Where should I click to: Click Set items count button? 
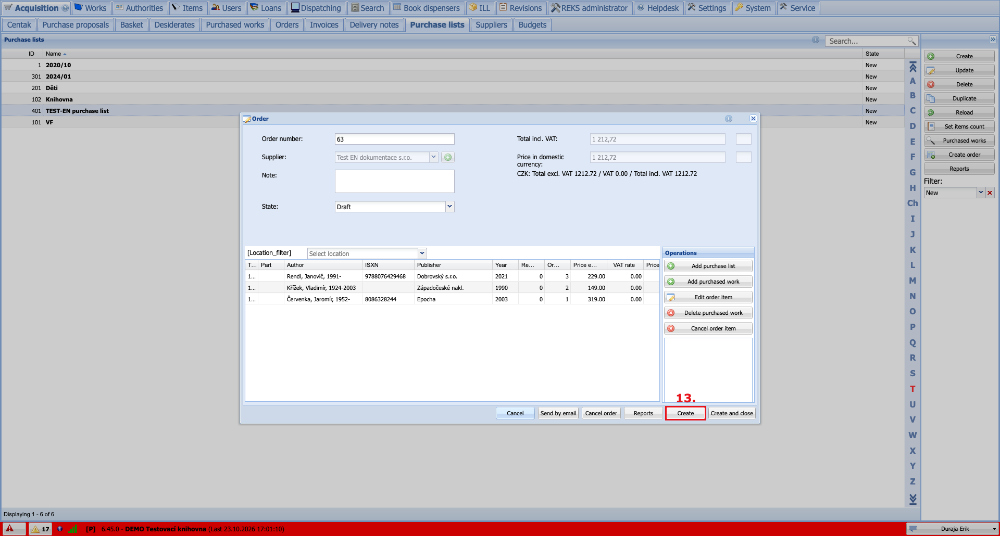(960, 126)
